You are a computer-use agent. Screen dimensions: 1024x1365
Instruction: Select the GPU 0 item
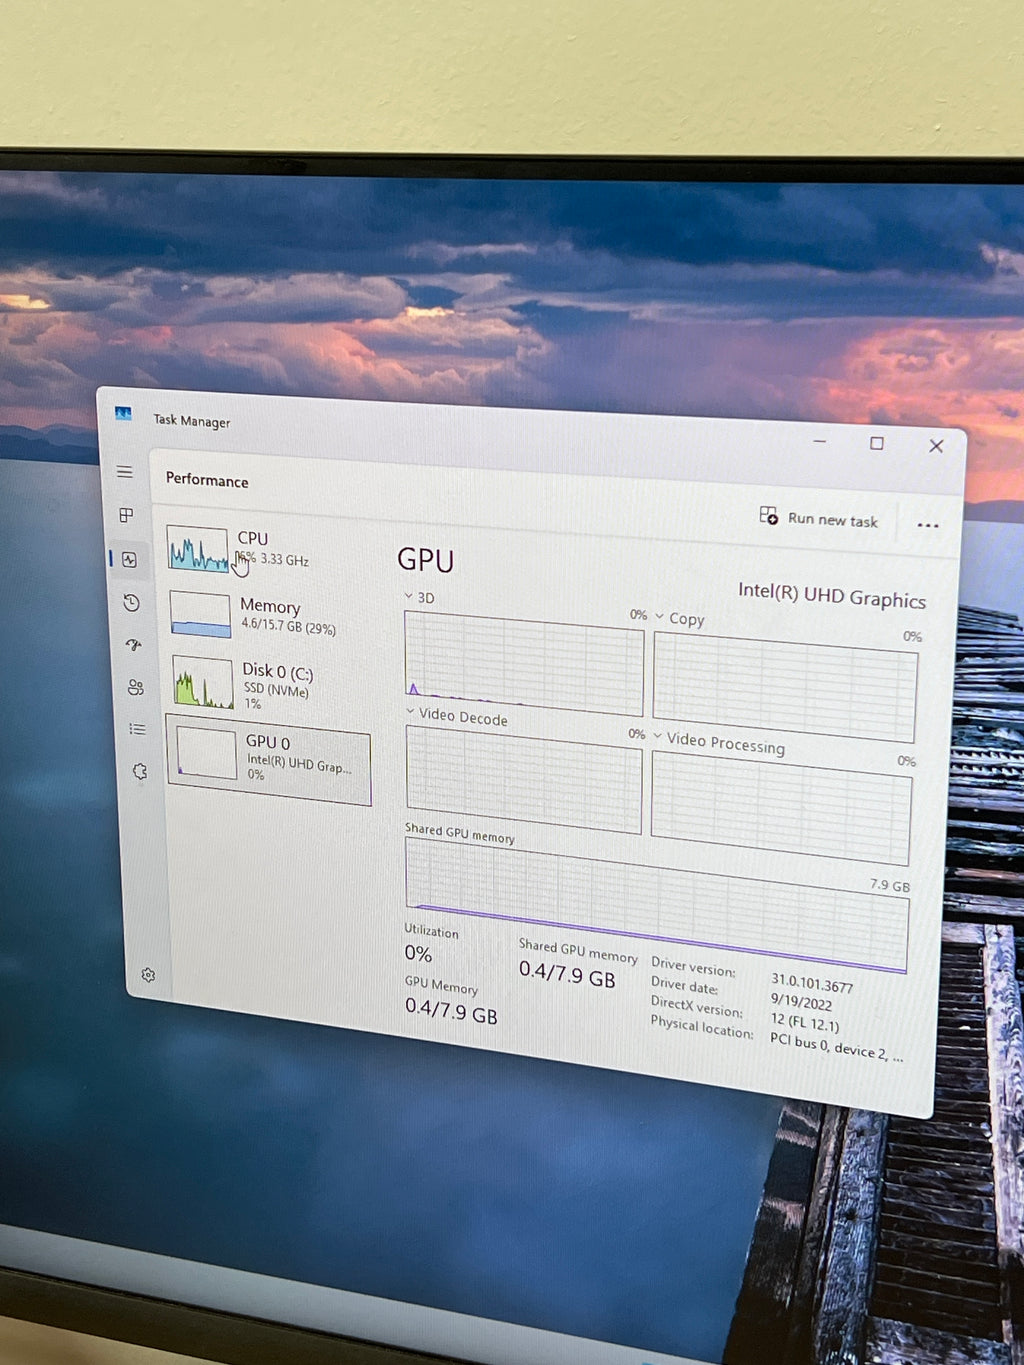[x=269, y=759]
